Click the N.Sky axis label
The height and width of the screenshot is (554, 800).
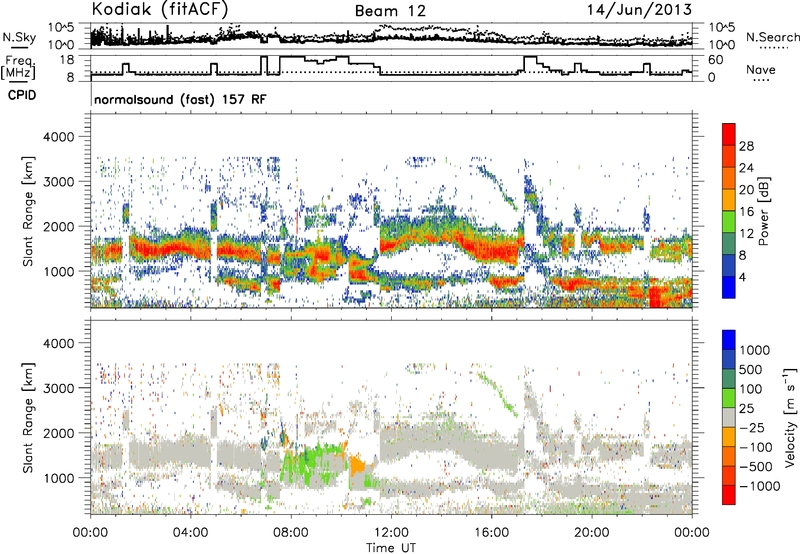(19, 37)
